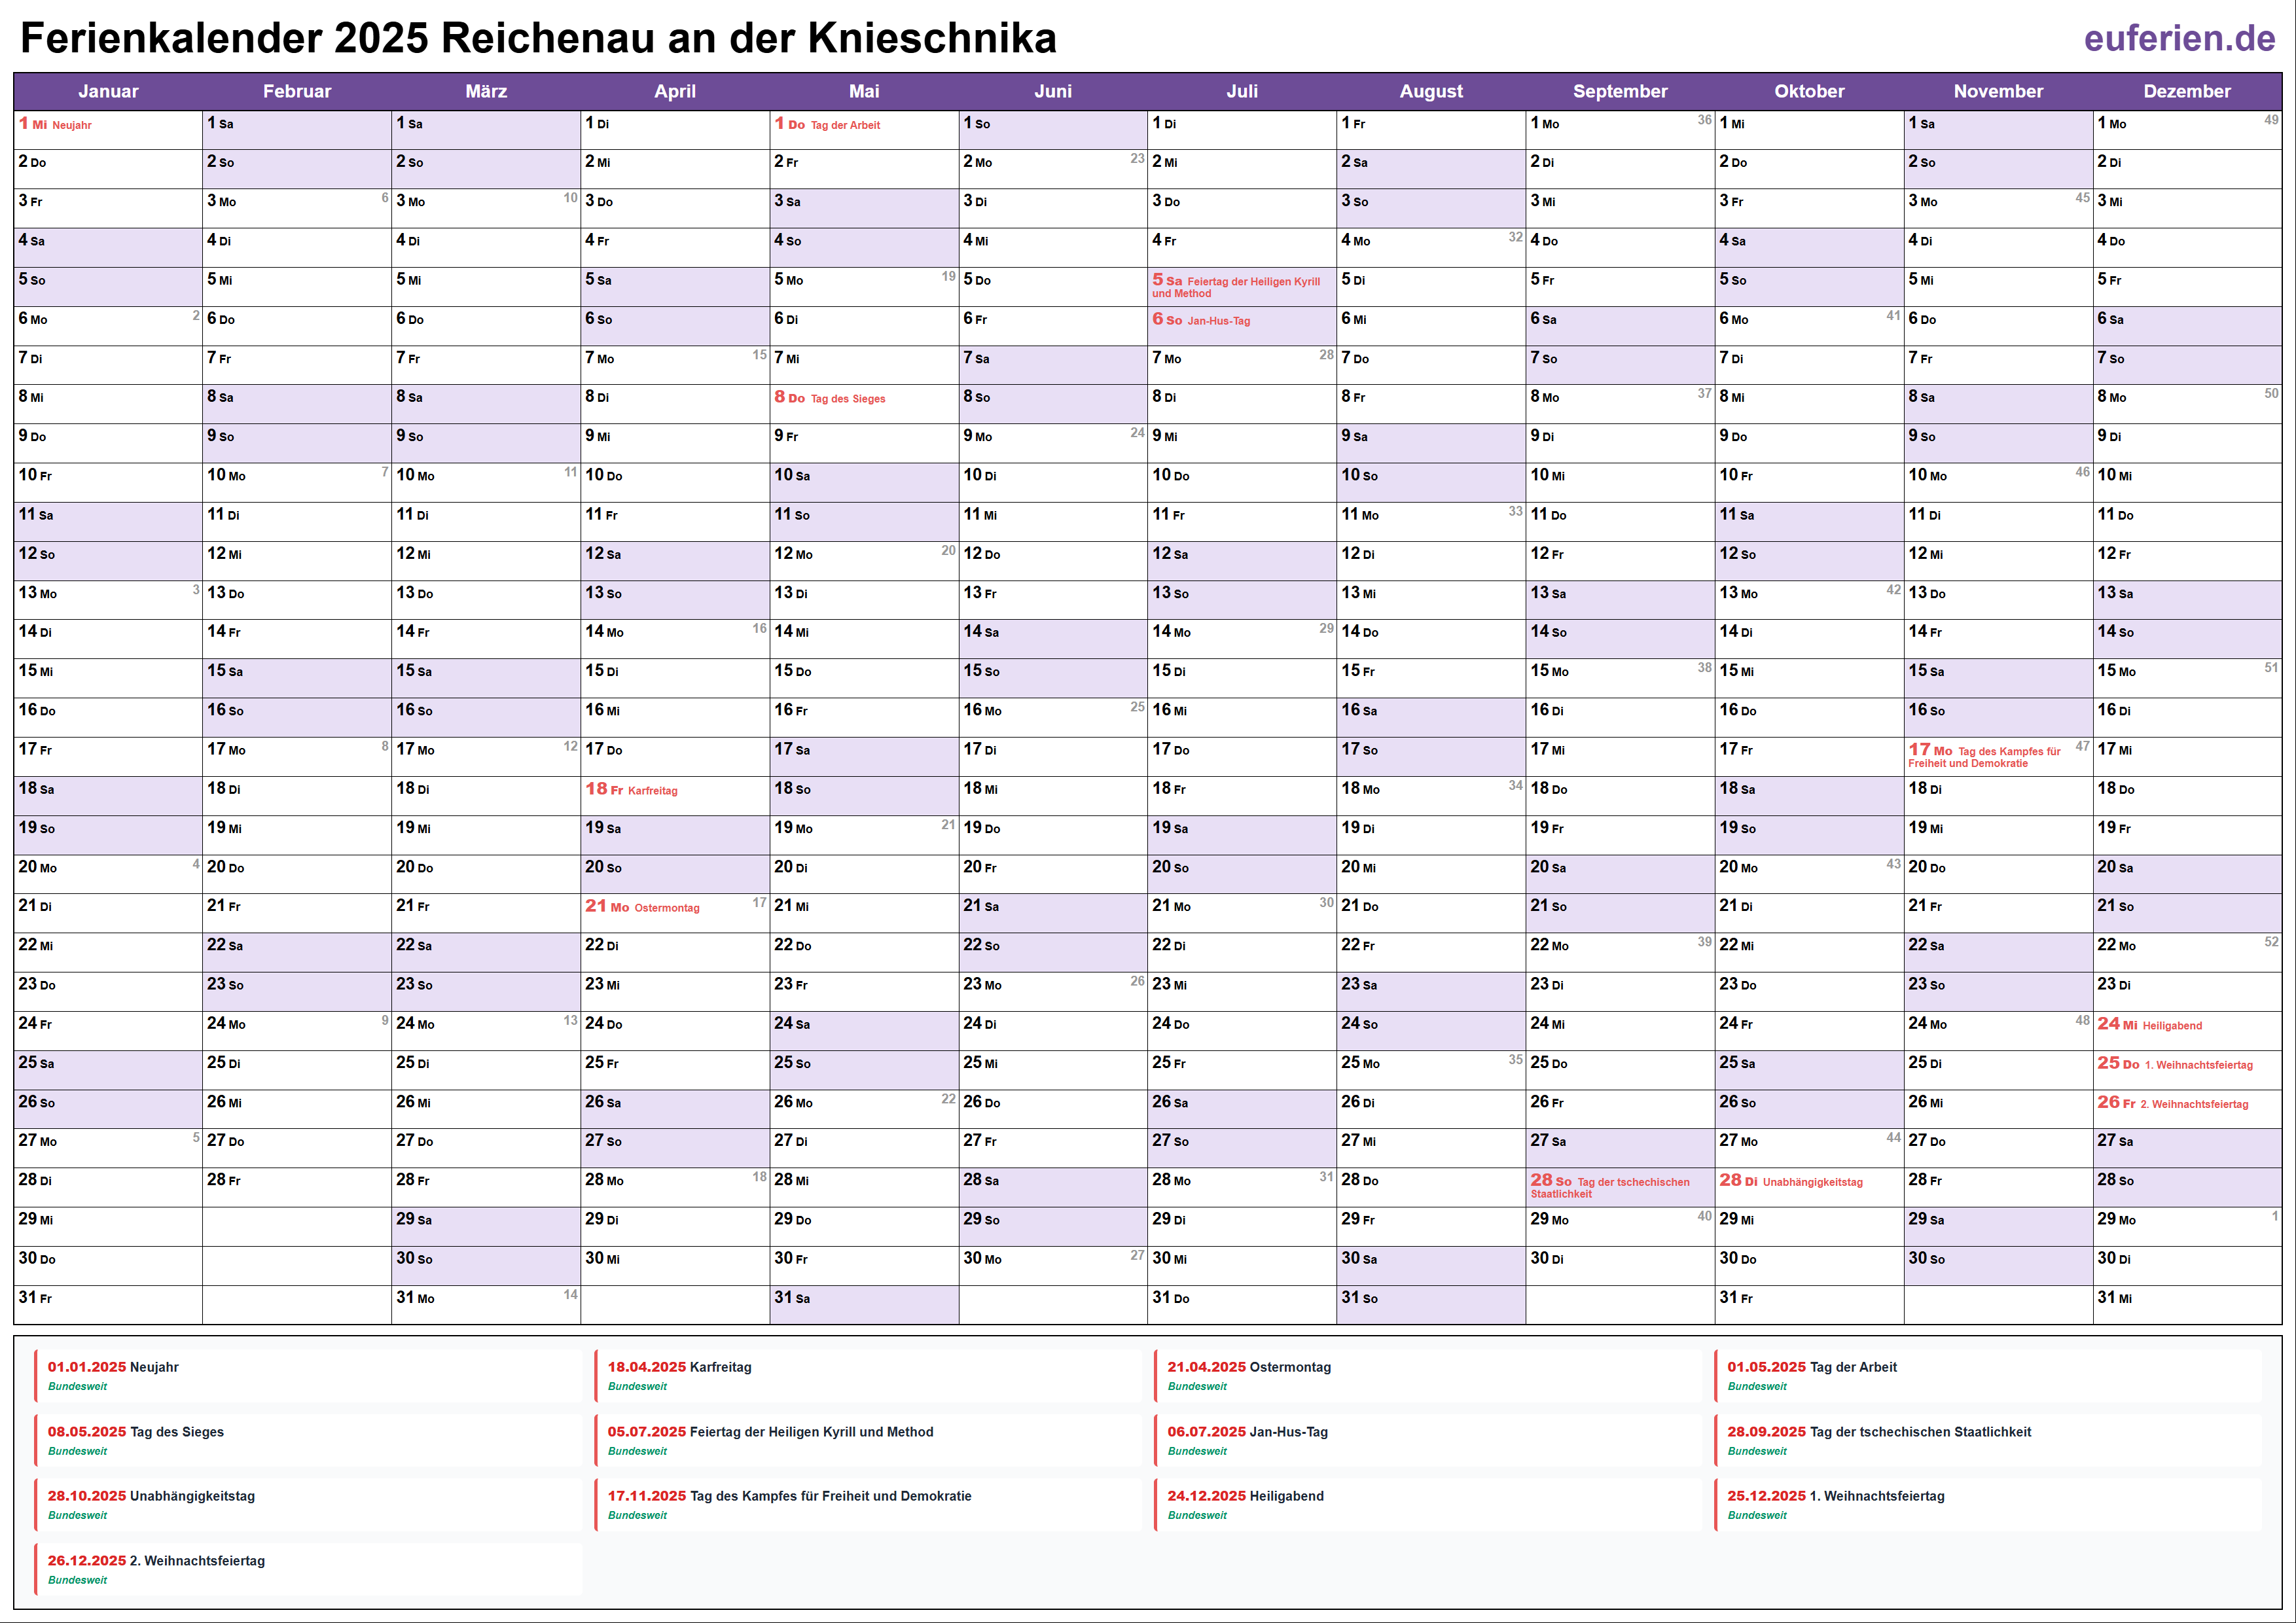The width and height of the screenshot is (2296, 1623).
Task: Click week number 52 in Dezember
Action: pos(2271,942)
